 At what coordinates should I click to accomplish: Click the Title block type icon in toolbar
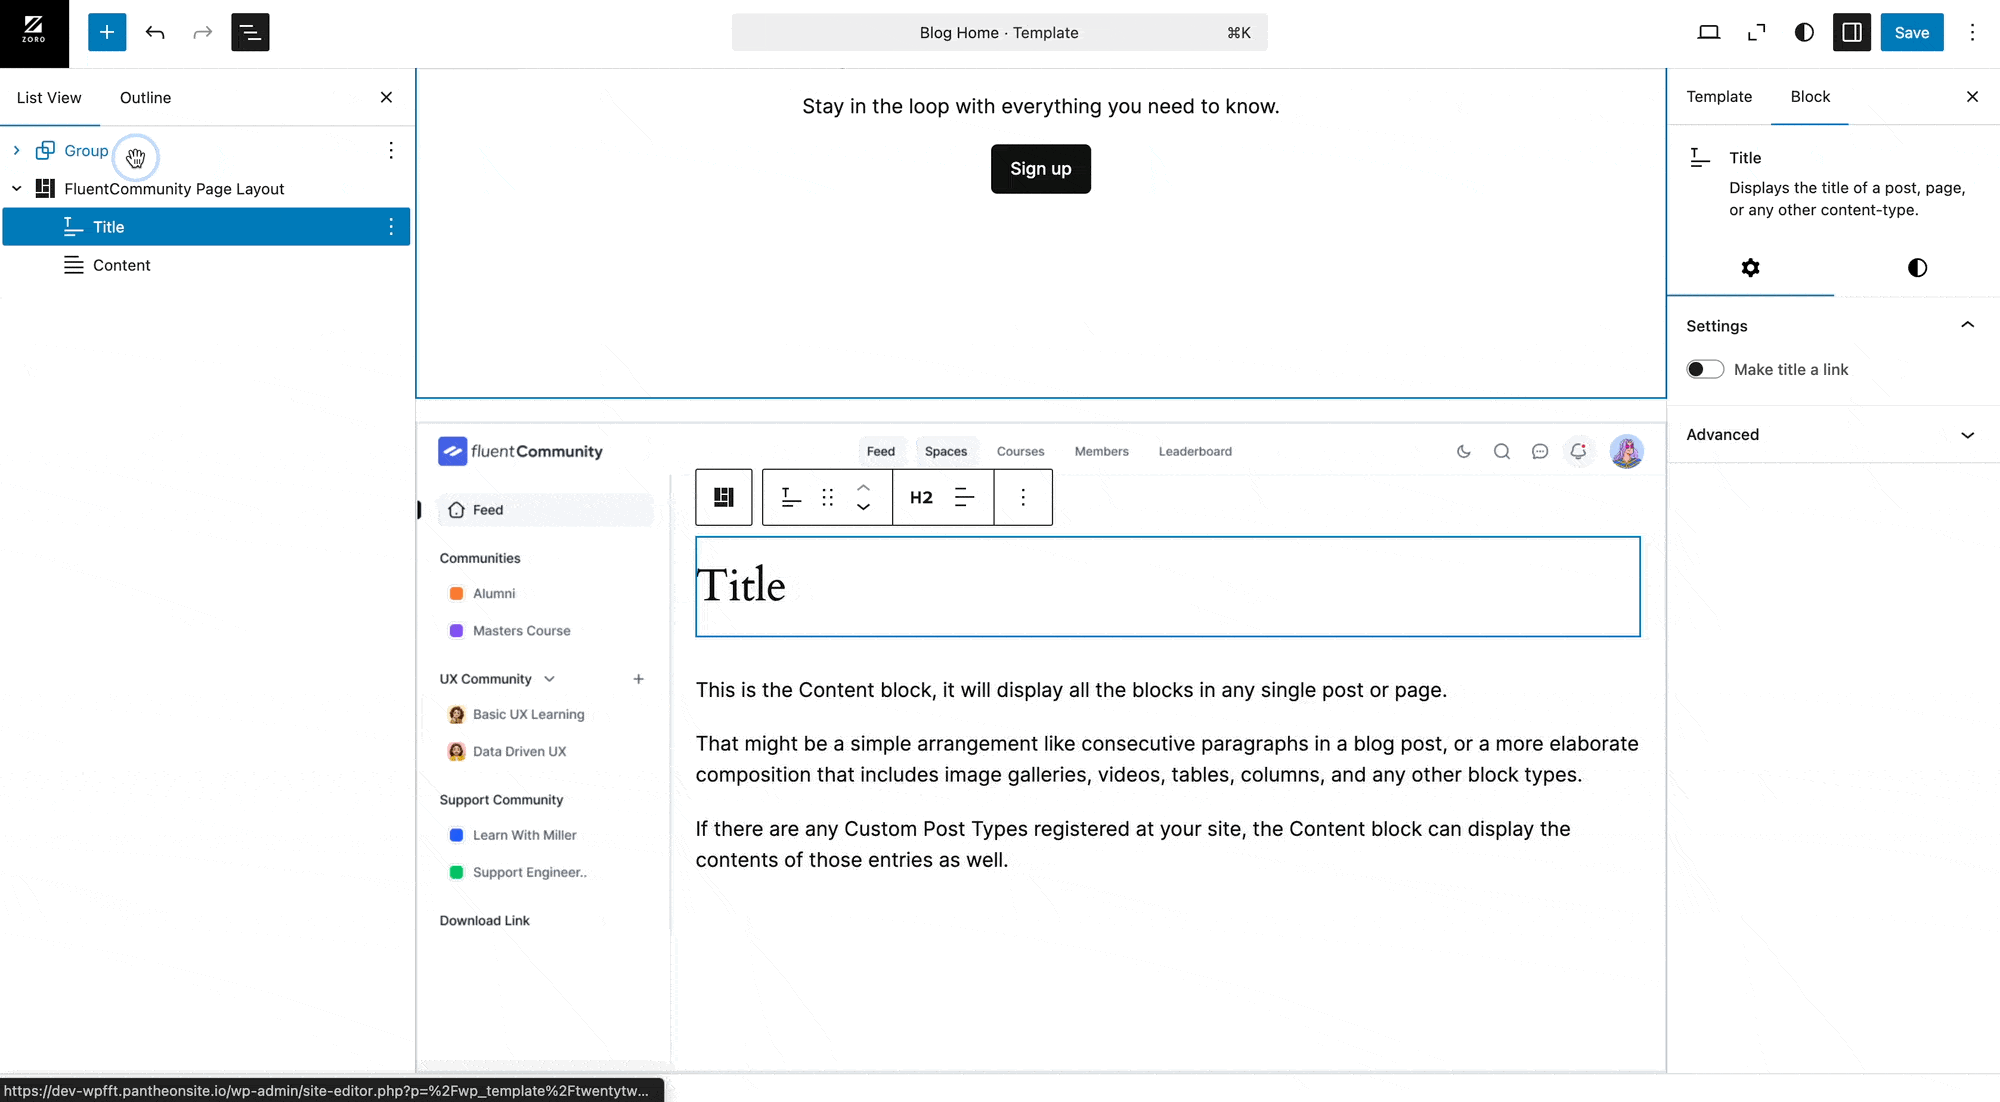coord(791,498)
